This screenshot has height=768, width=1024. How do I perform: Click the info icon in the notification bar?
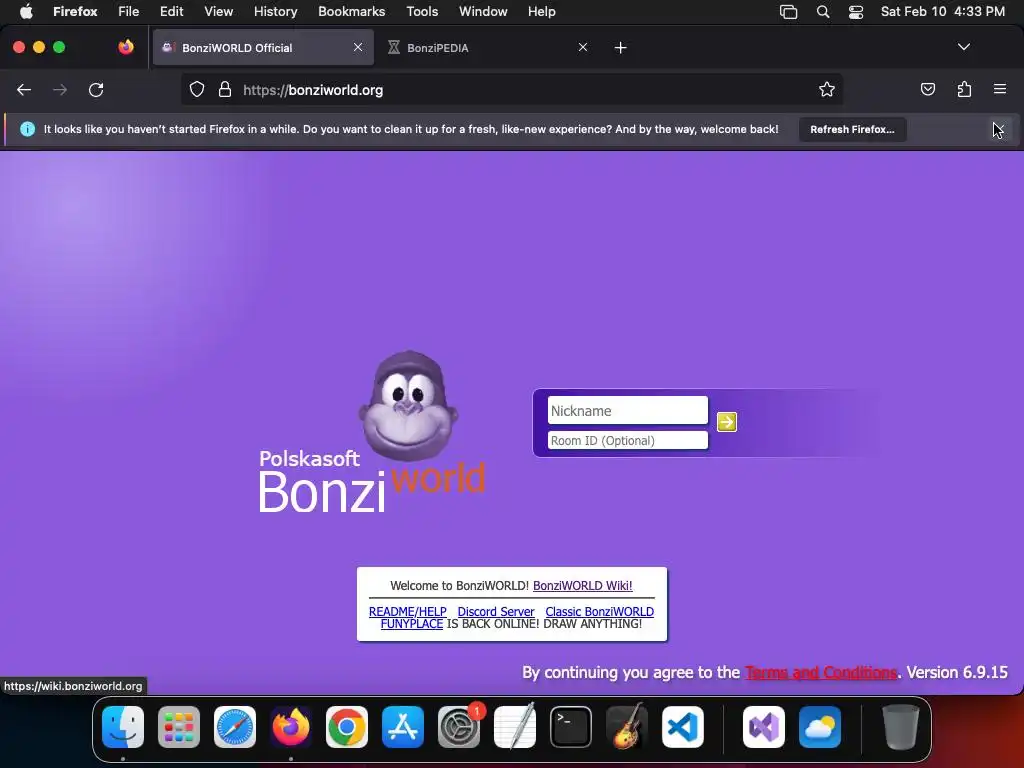[27, 129]
